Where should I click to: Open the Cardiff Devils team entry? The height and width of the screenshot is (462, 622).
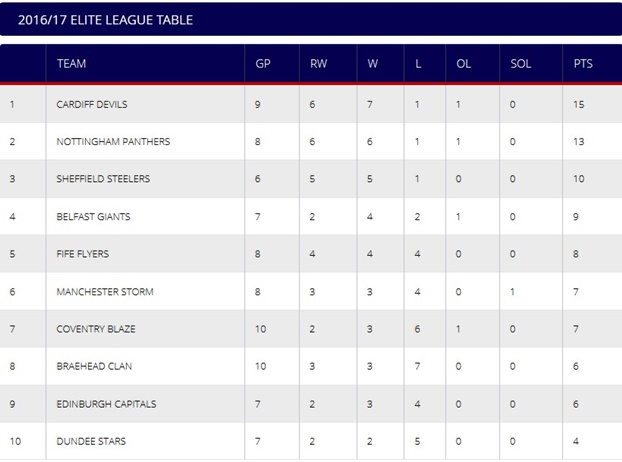[92, 104]
